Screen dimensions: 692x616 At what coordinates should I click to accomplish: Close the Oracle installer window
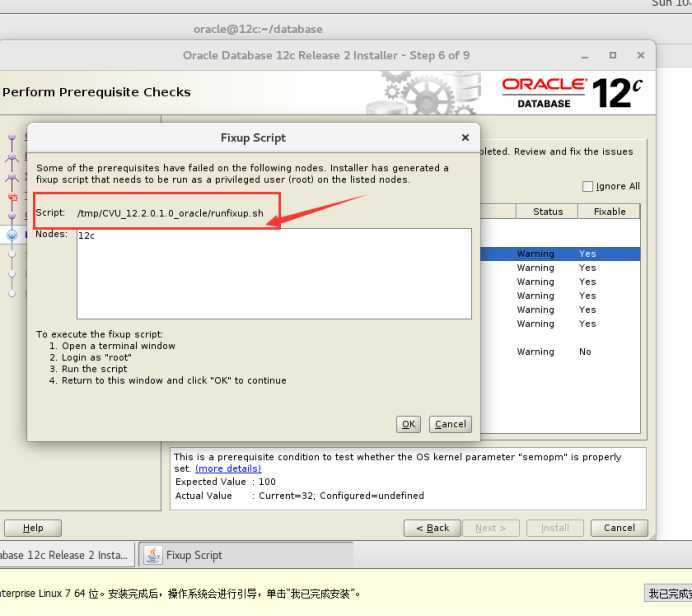(641, 55)
